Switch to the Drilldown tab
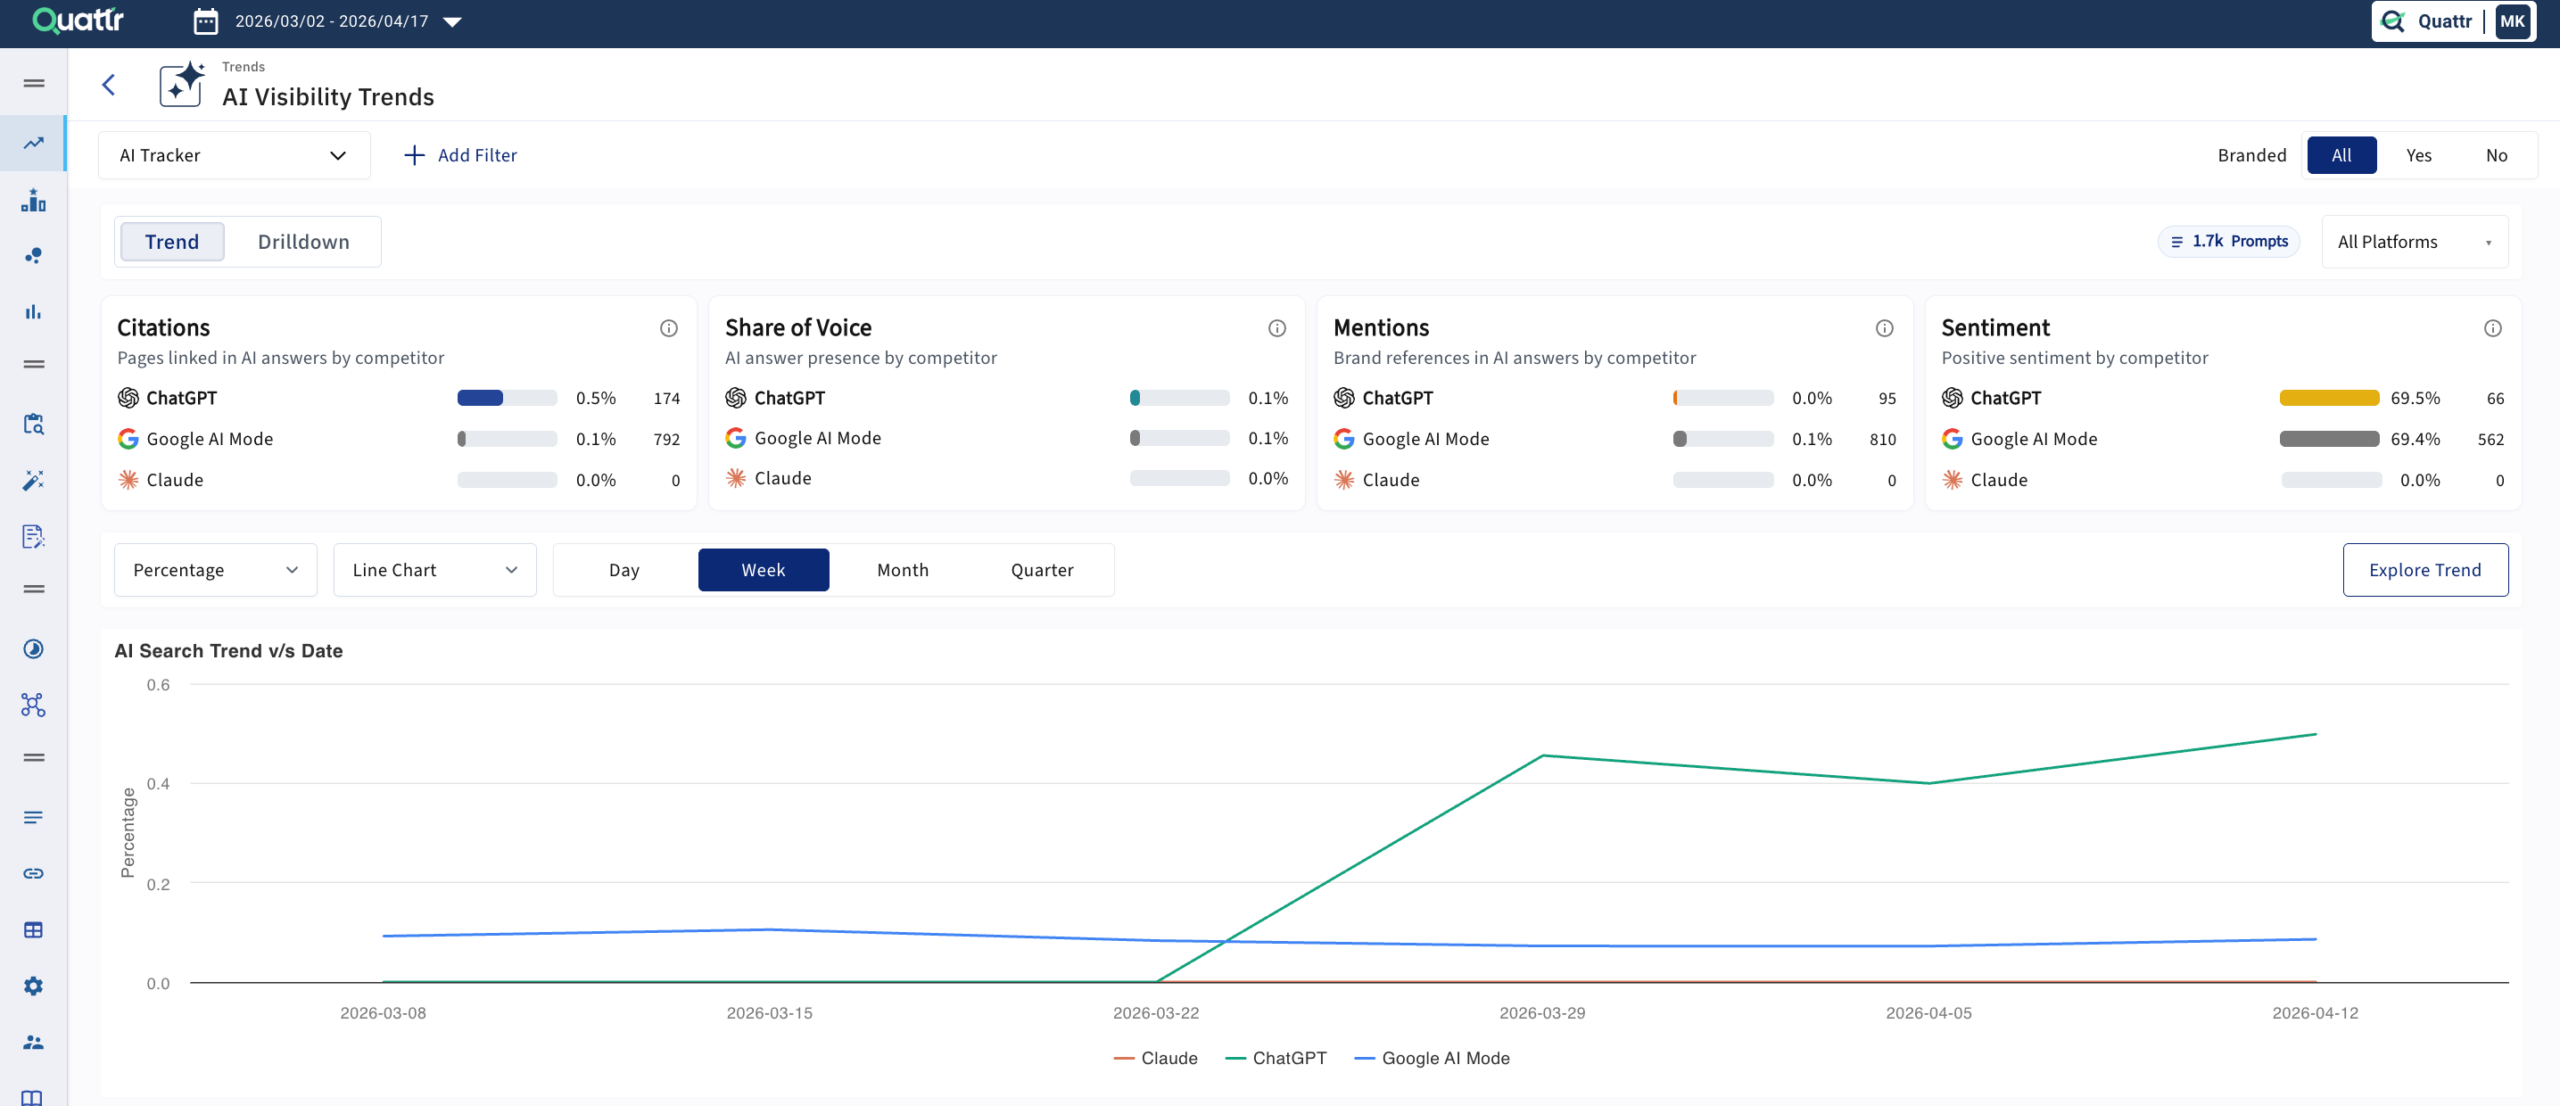2560x1106 pixels. pyautogui.click(x=304, y=241)
